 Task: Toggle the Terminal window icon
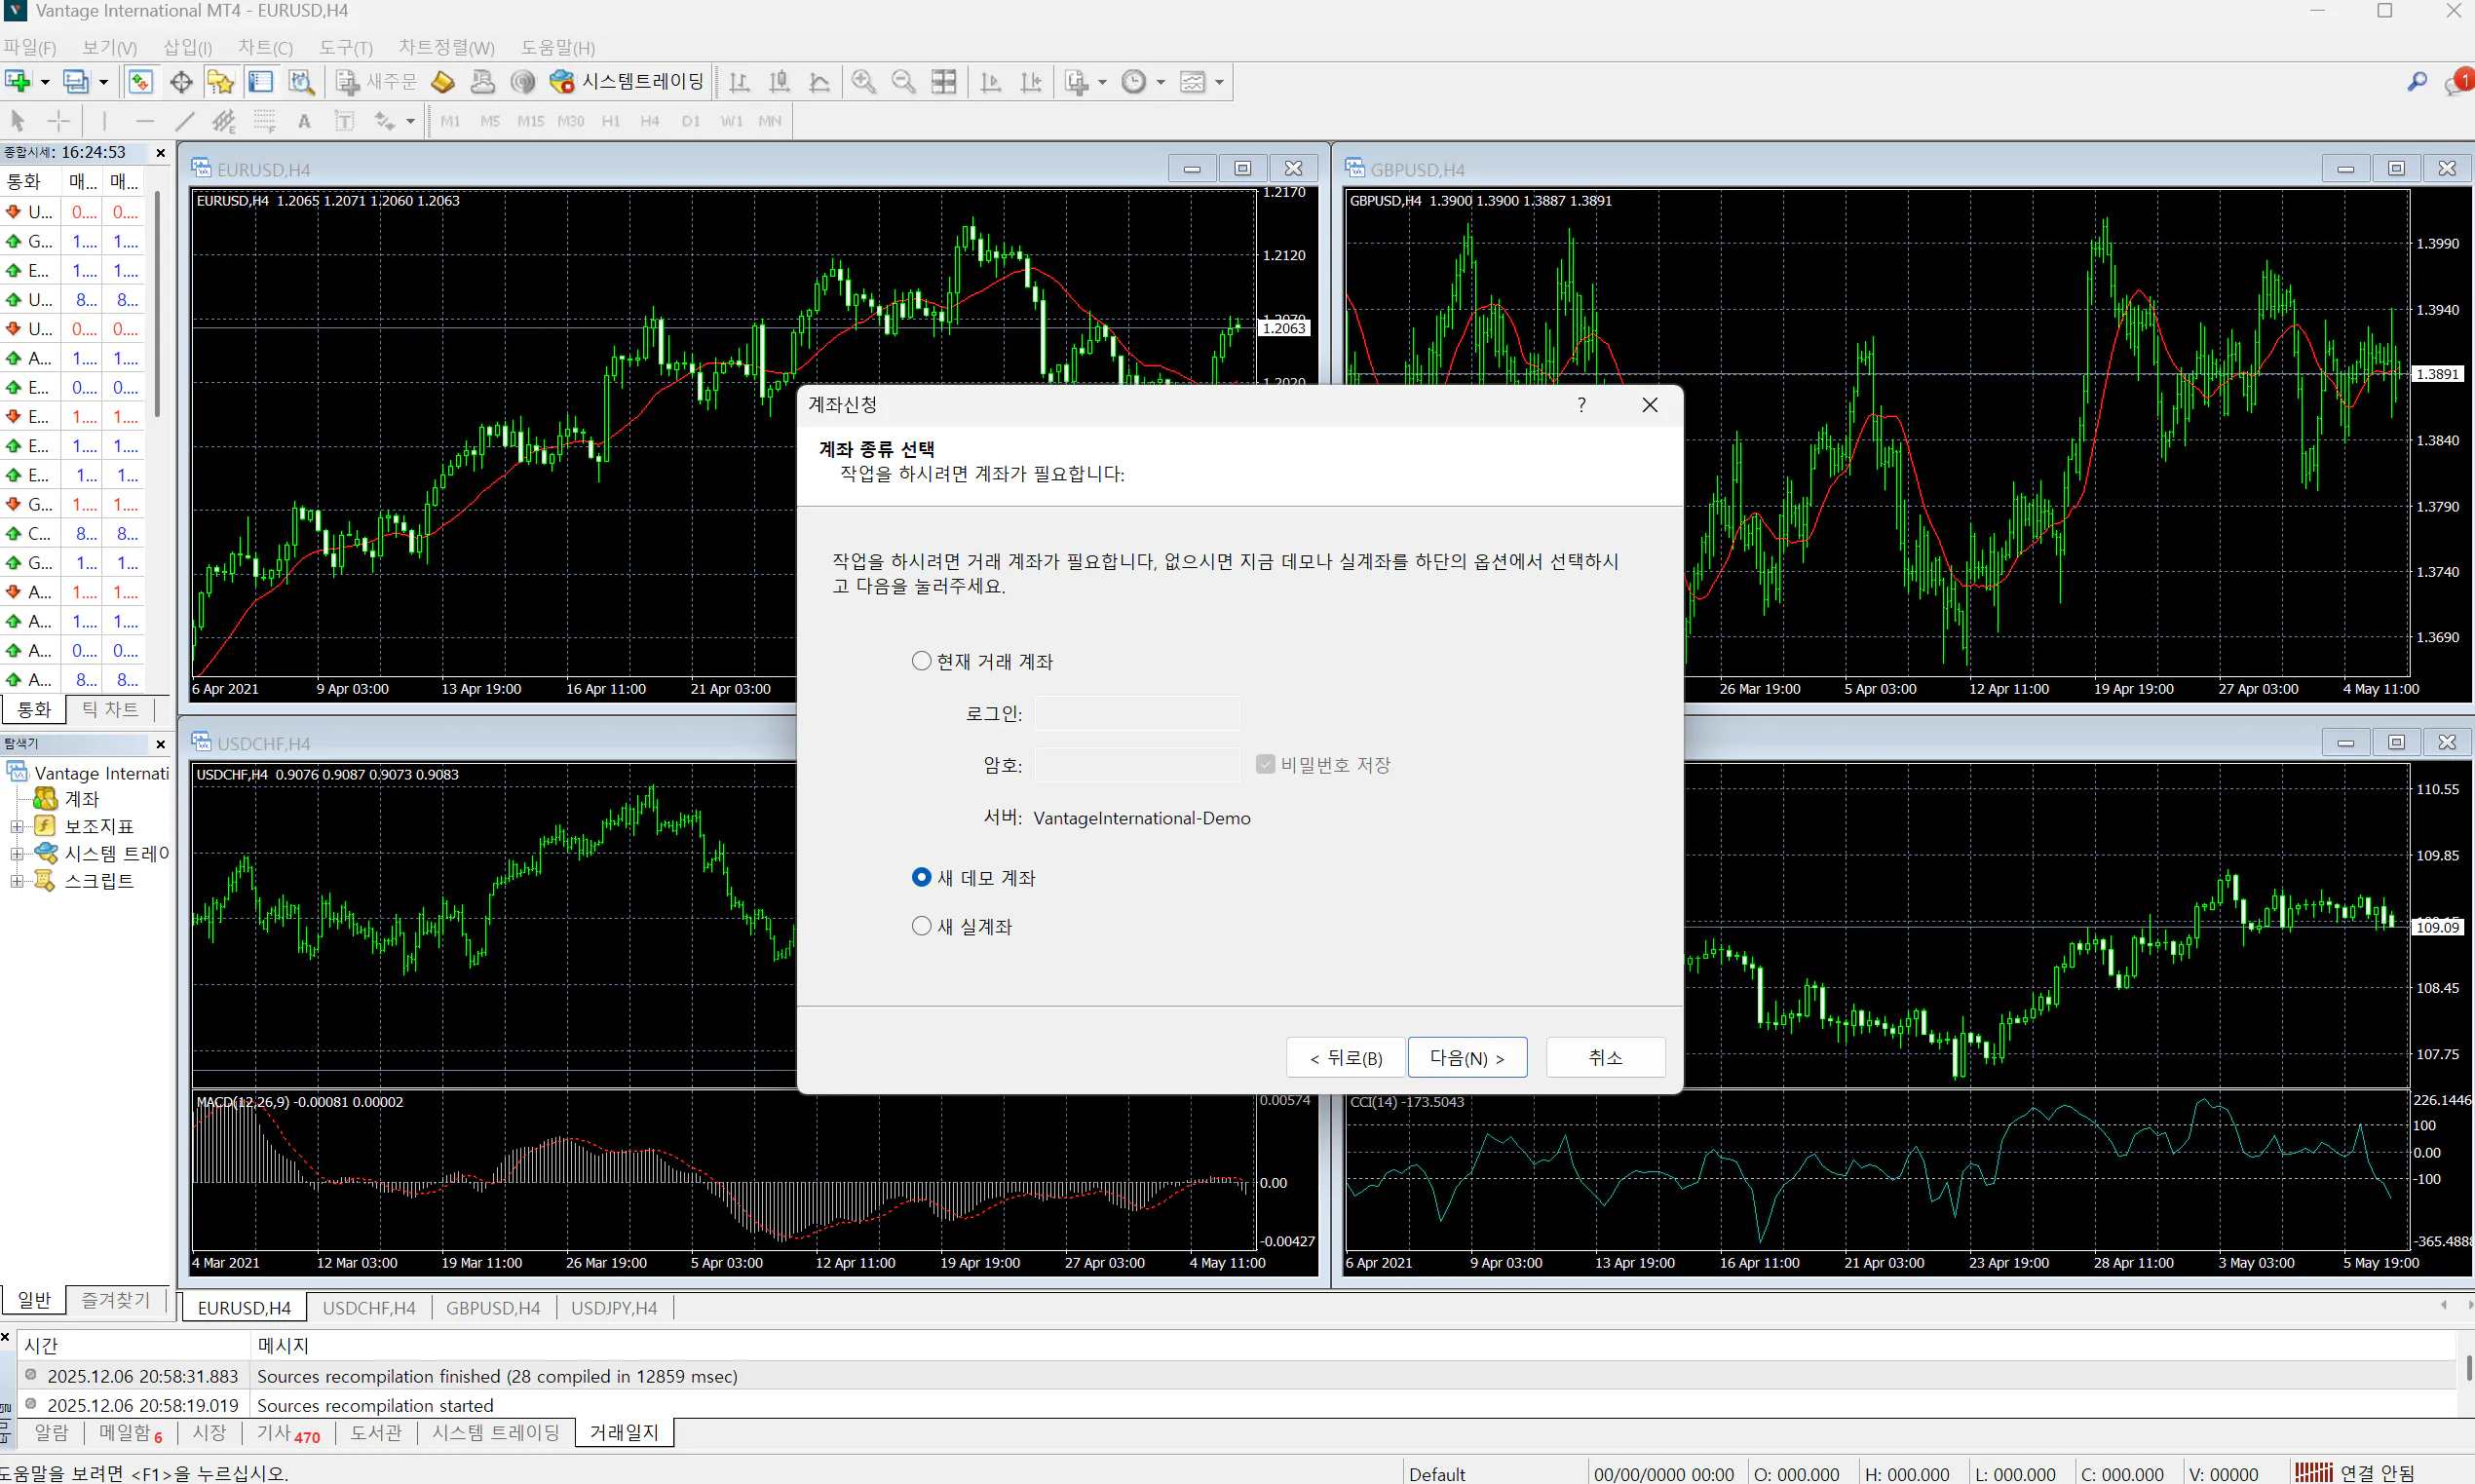pos(261,82)
